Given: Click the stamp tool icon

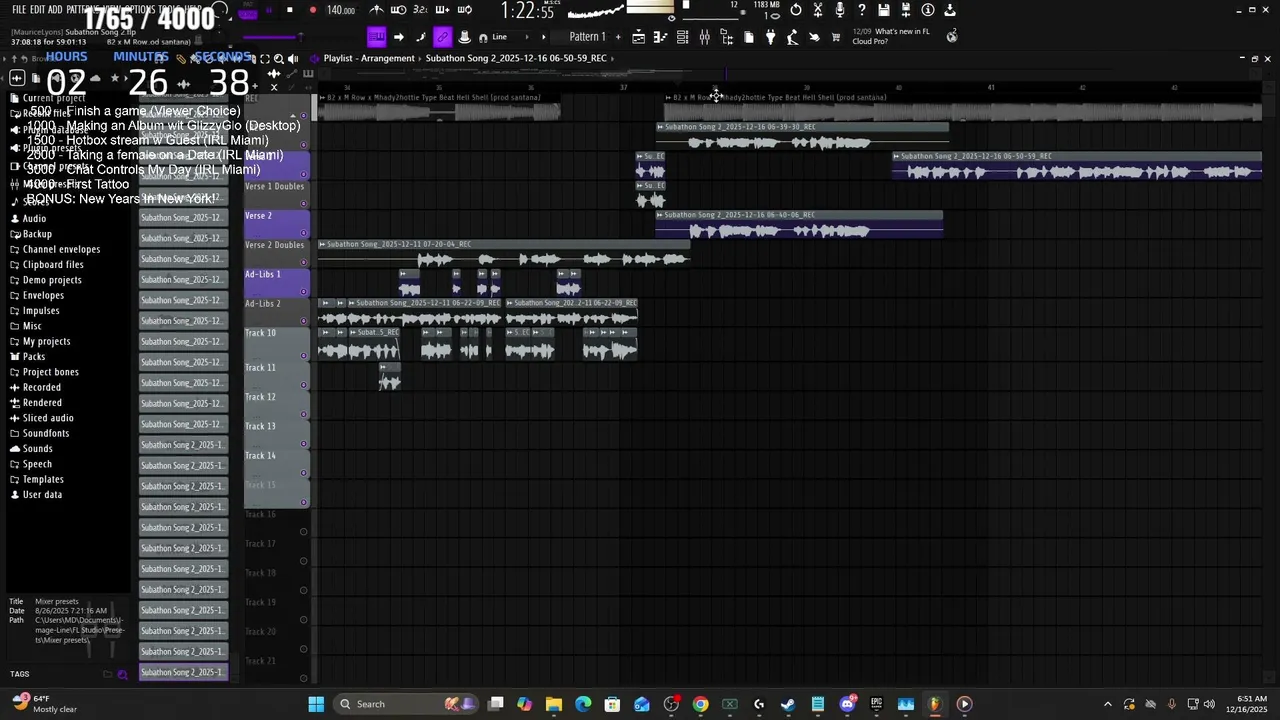Looking at the screenshot, I should tap(464, 37).
